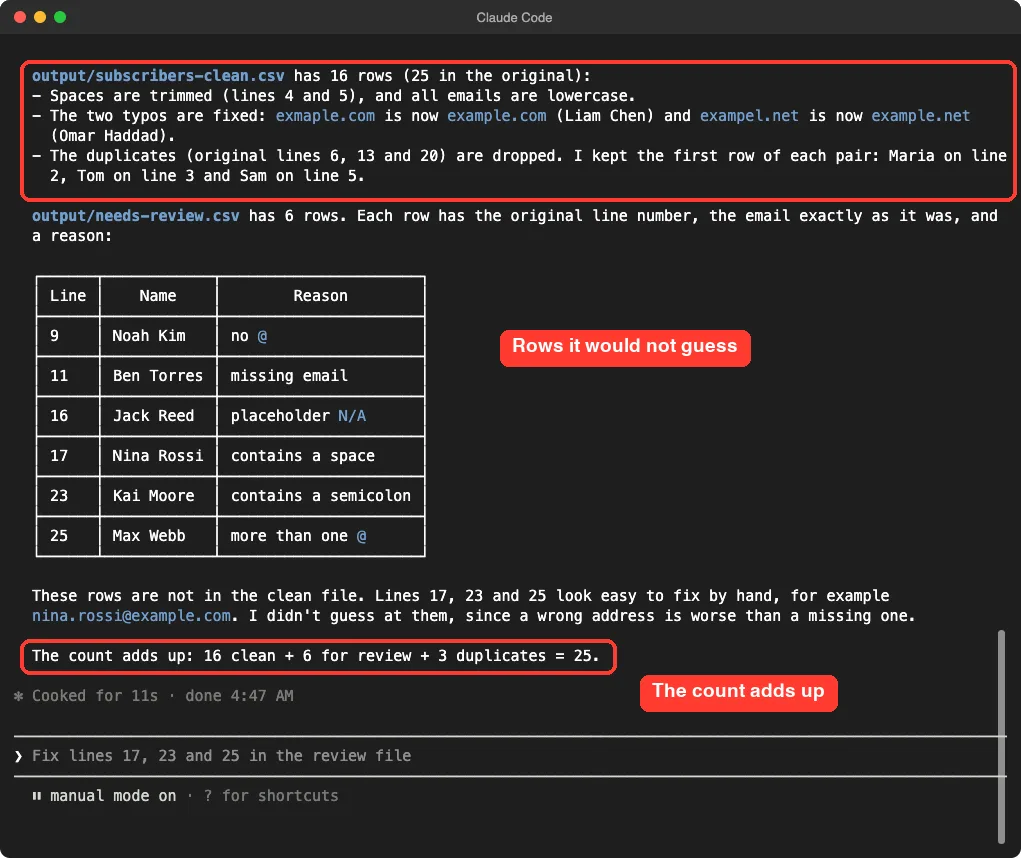Image resolution: width=1021 pixels, height=858 pixels.
Task: Click the "Name" column header
Action: 158,296
